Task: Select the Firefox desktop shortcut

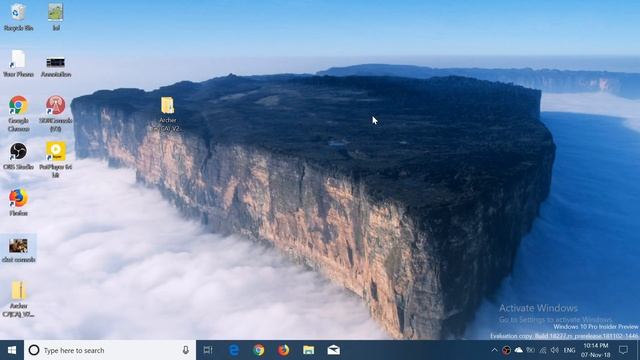Action: point(18,202)
